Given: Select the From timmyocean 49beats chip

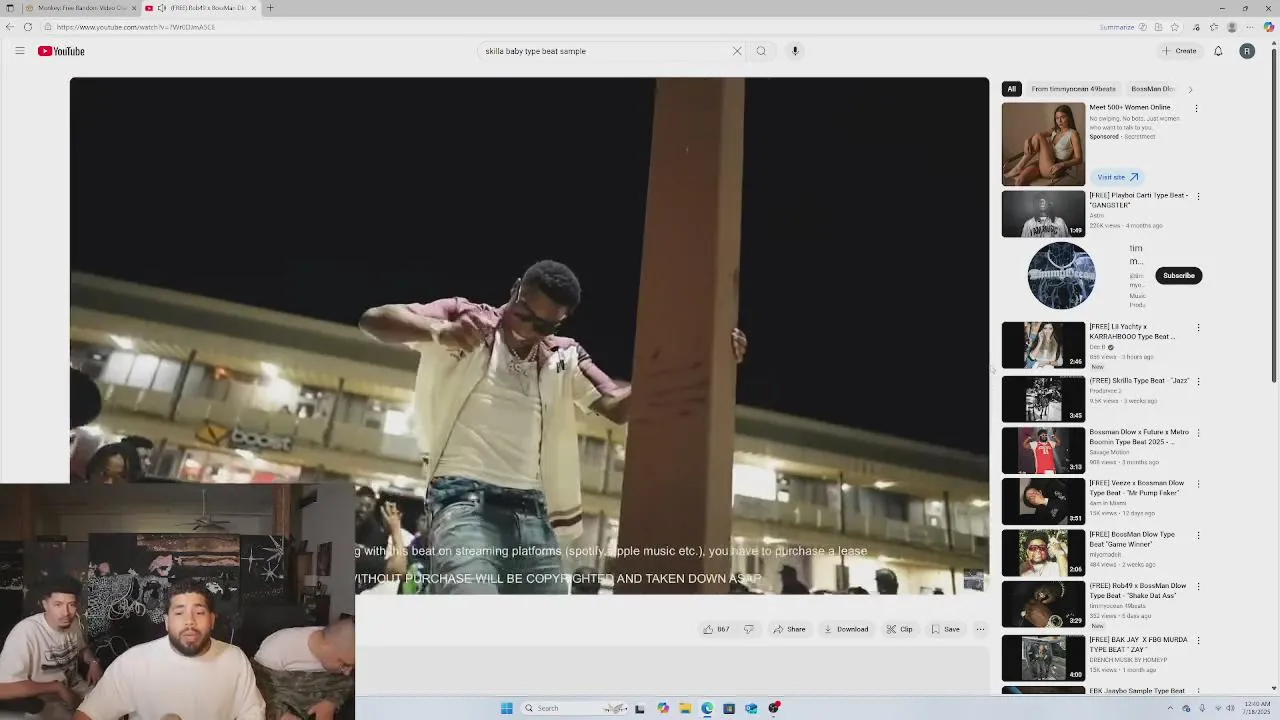Looking at the screenshot, I should coord(1073,89).
